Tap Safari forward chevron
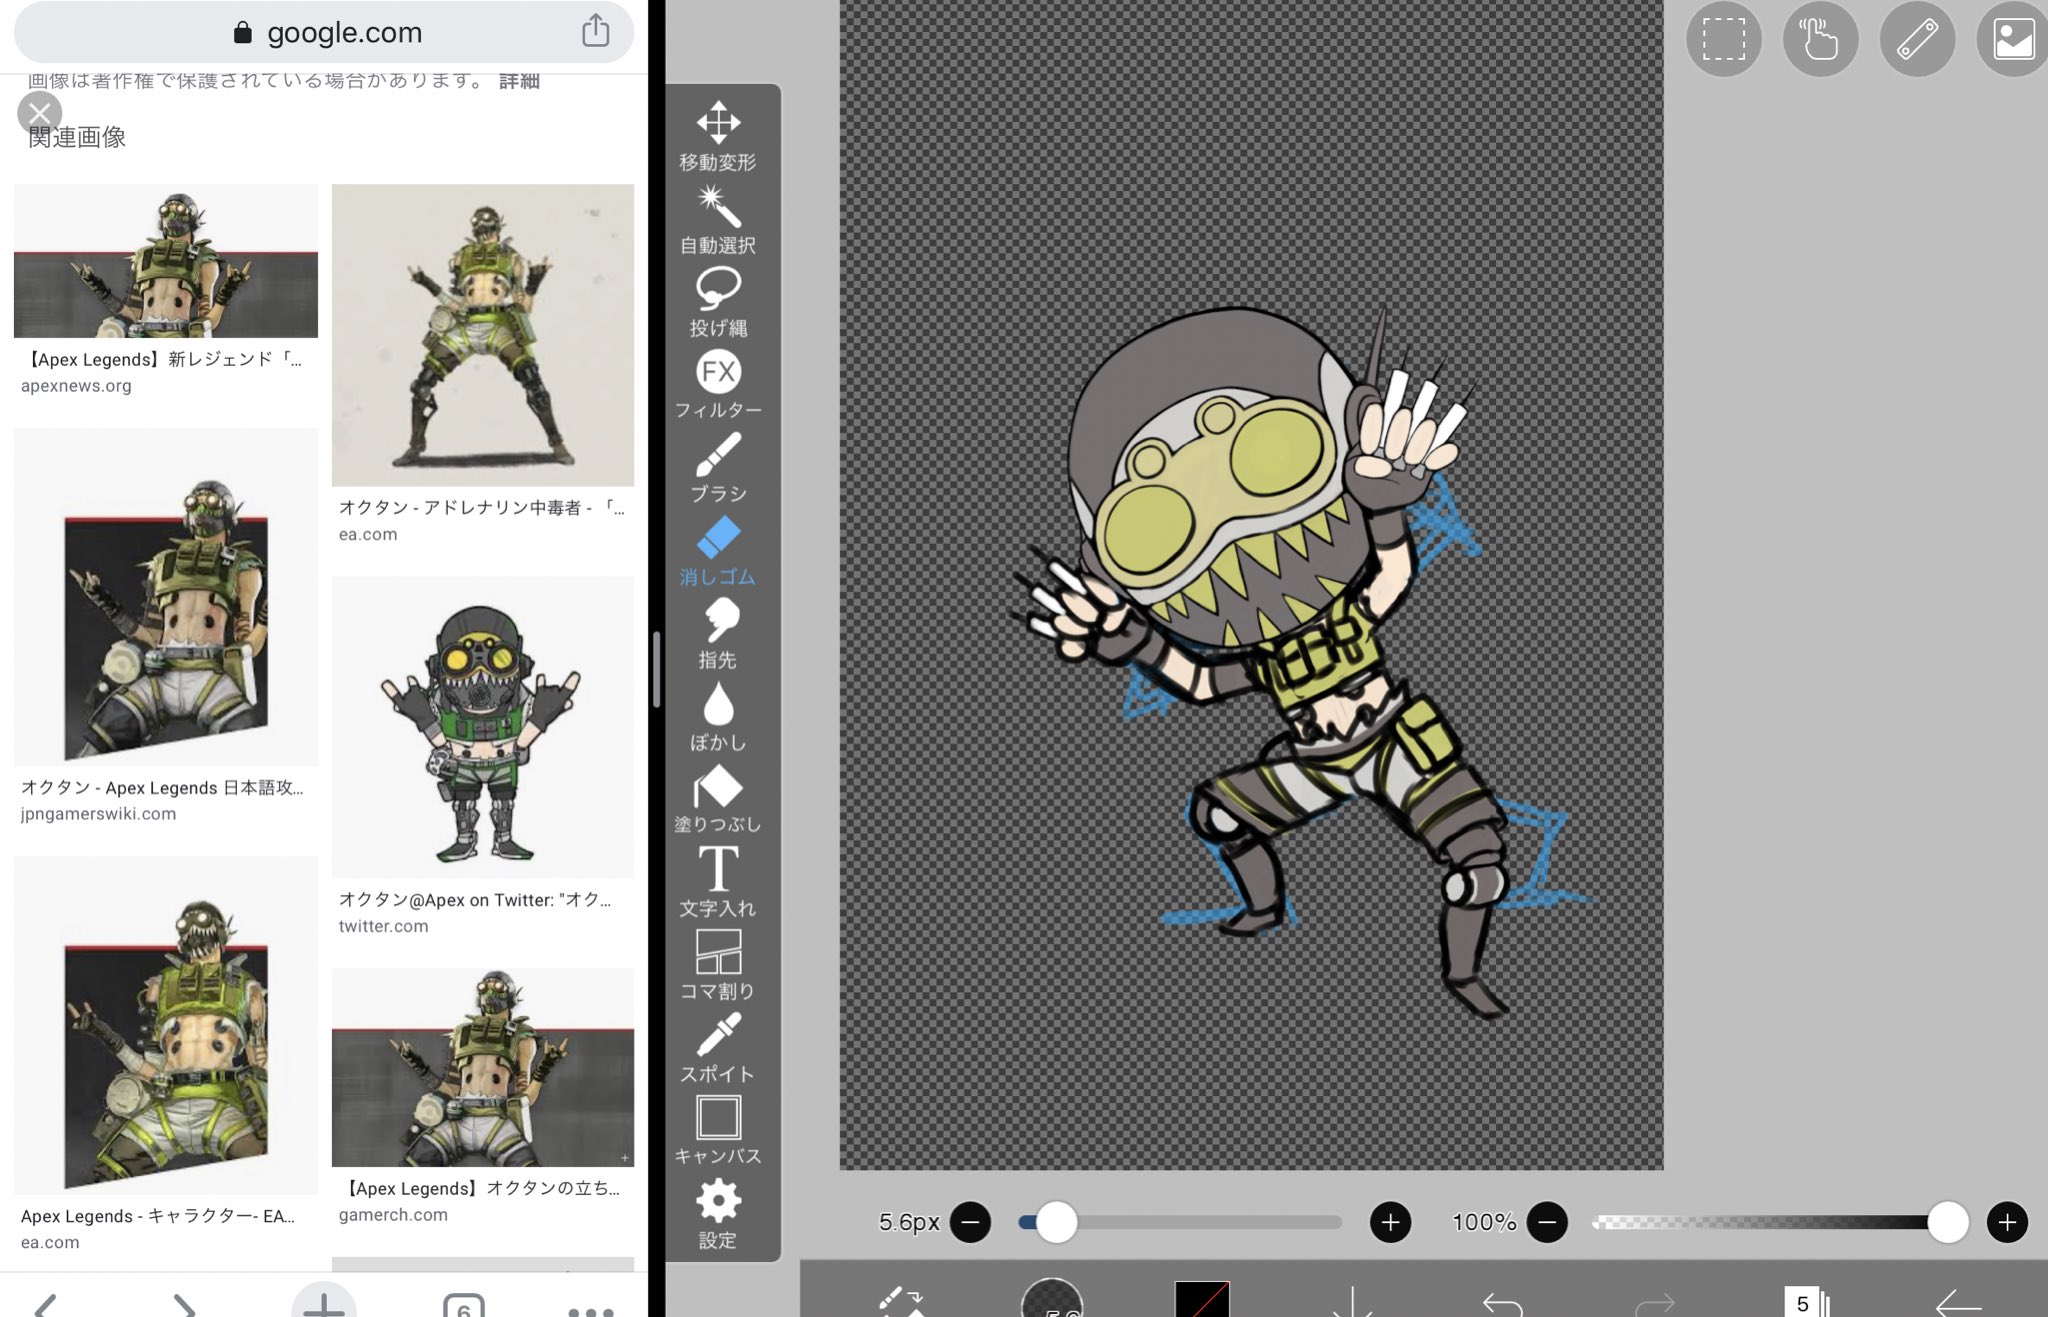Viewport: 2048px width, 1317px height. (184, 1304)
